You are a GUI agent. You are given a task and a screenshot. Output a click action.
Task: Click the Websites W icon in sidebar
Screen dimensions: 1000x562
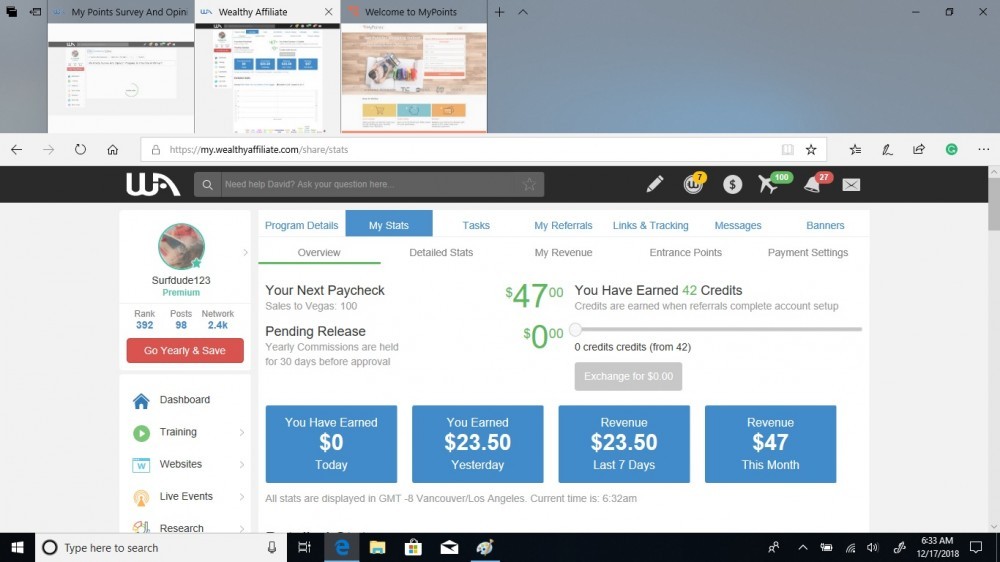tap(141, 464)
